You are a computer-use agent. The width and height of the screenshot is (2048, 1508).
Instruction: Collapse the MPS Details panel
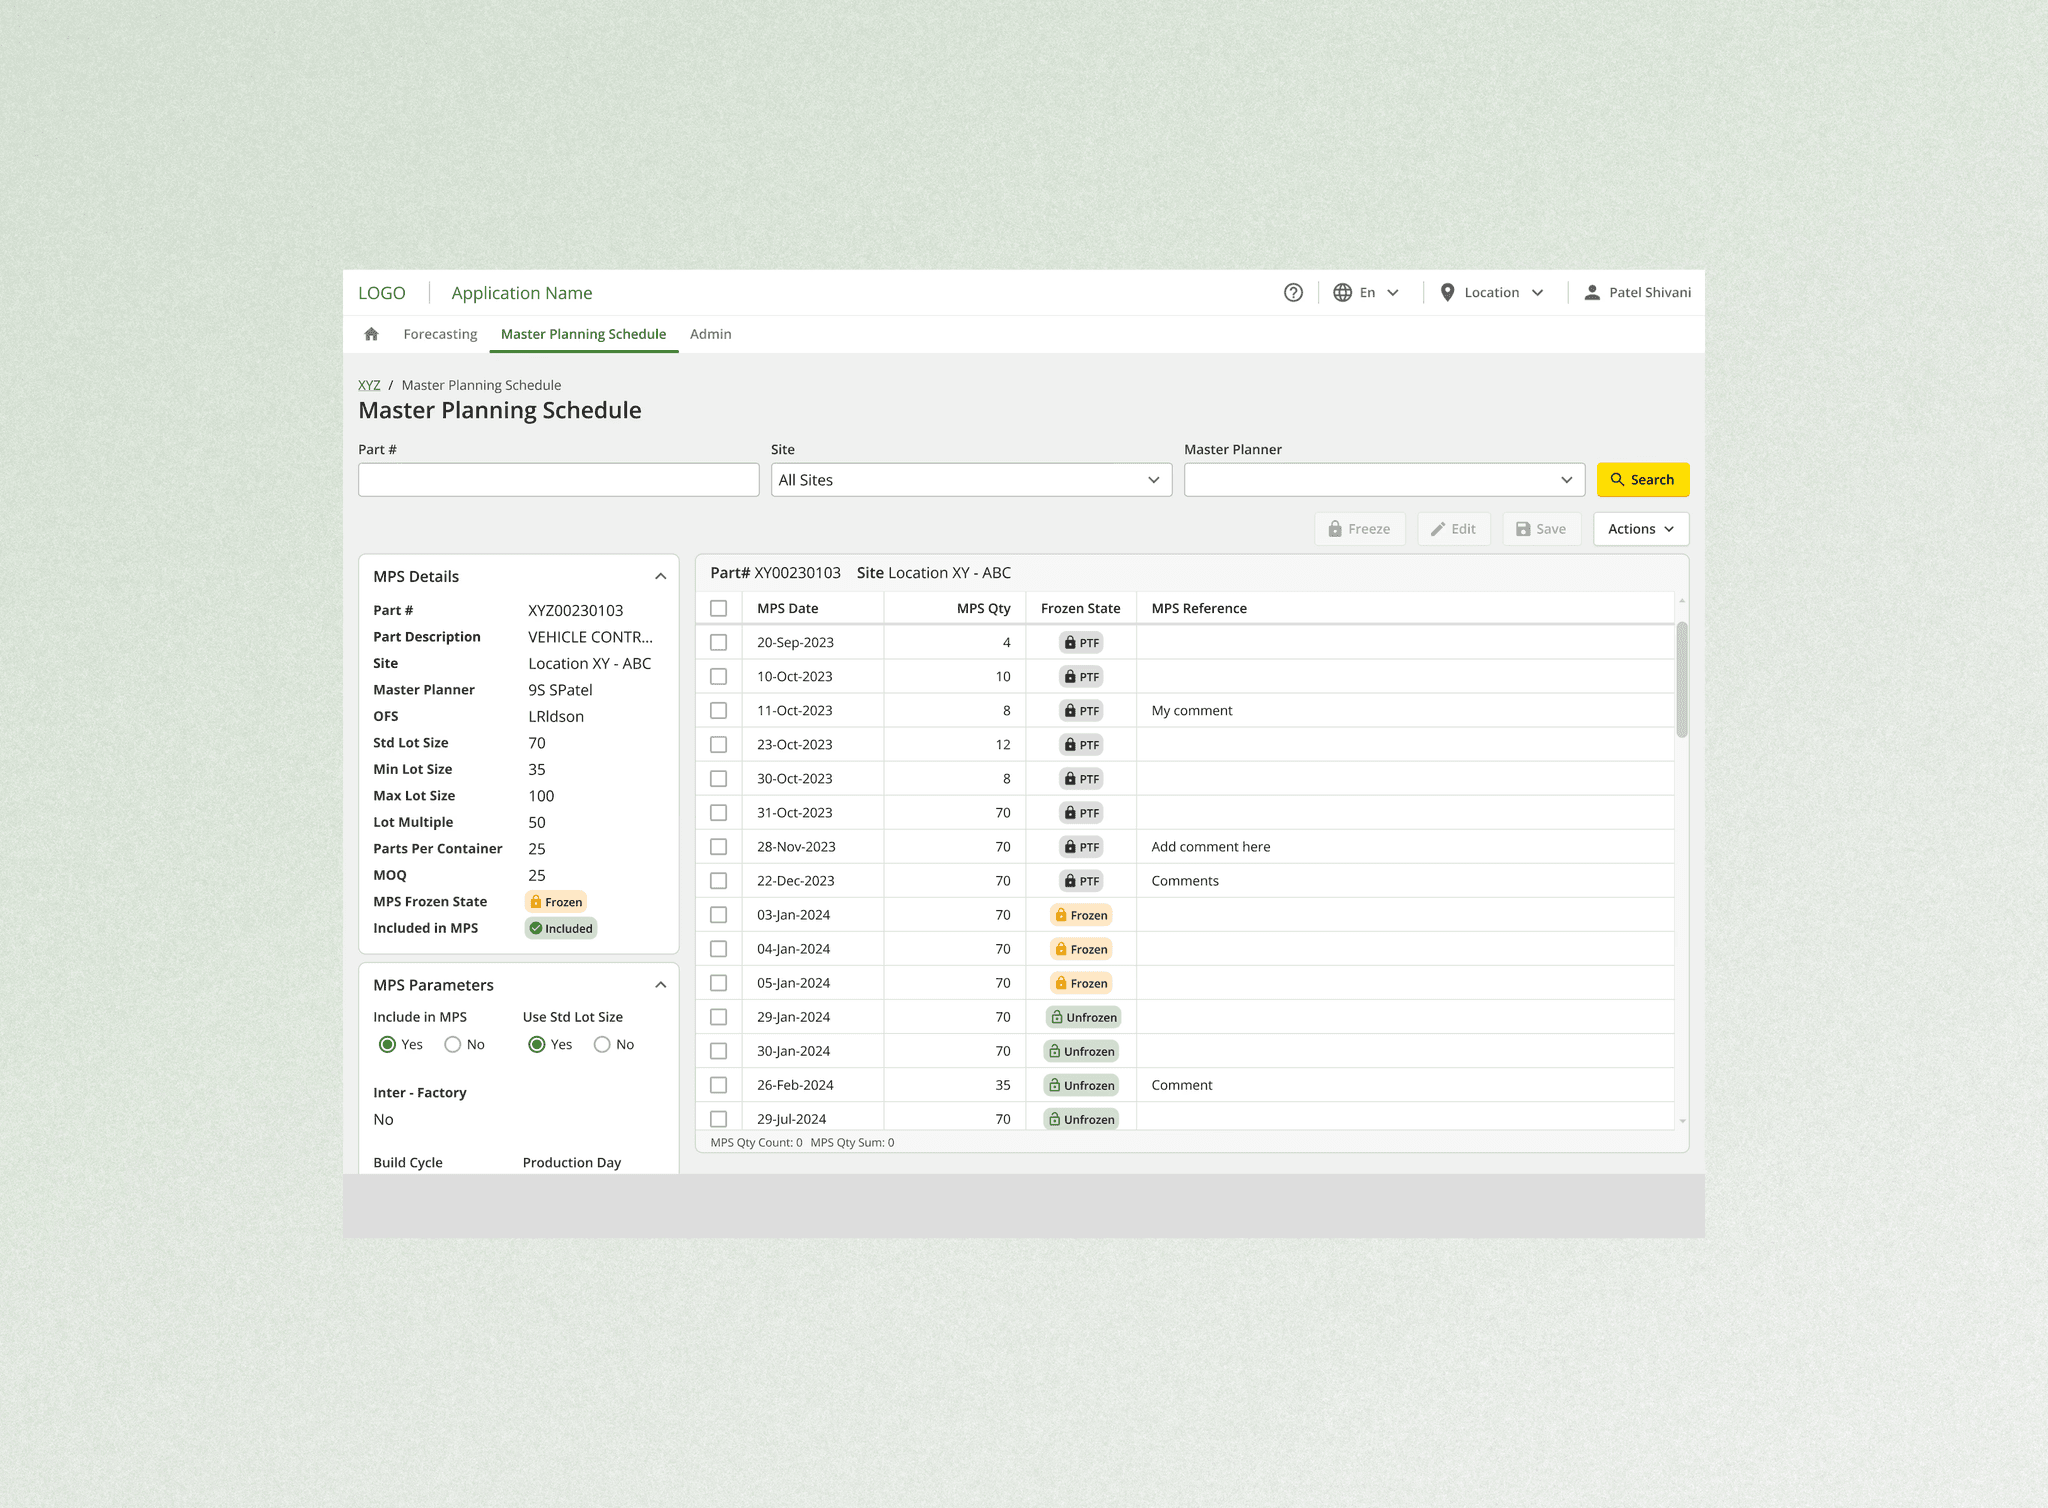[x=660, y=576]
